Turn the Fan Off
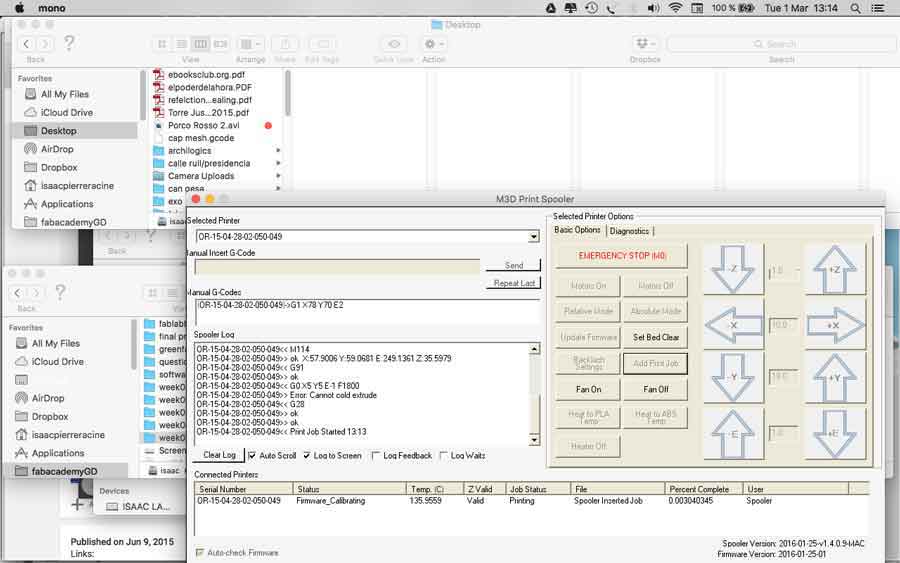This screenshot has width=900, height=563. (x=655, y=389)
